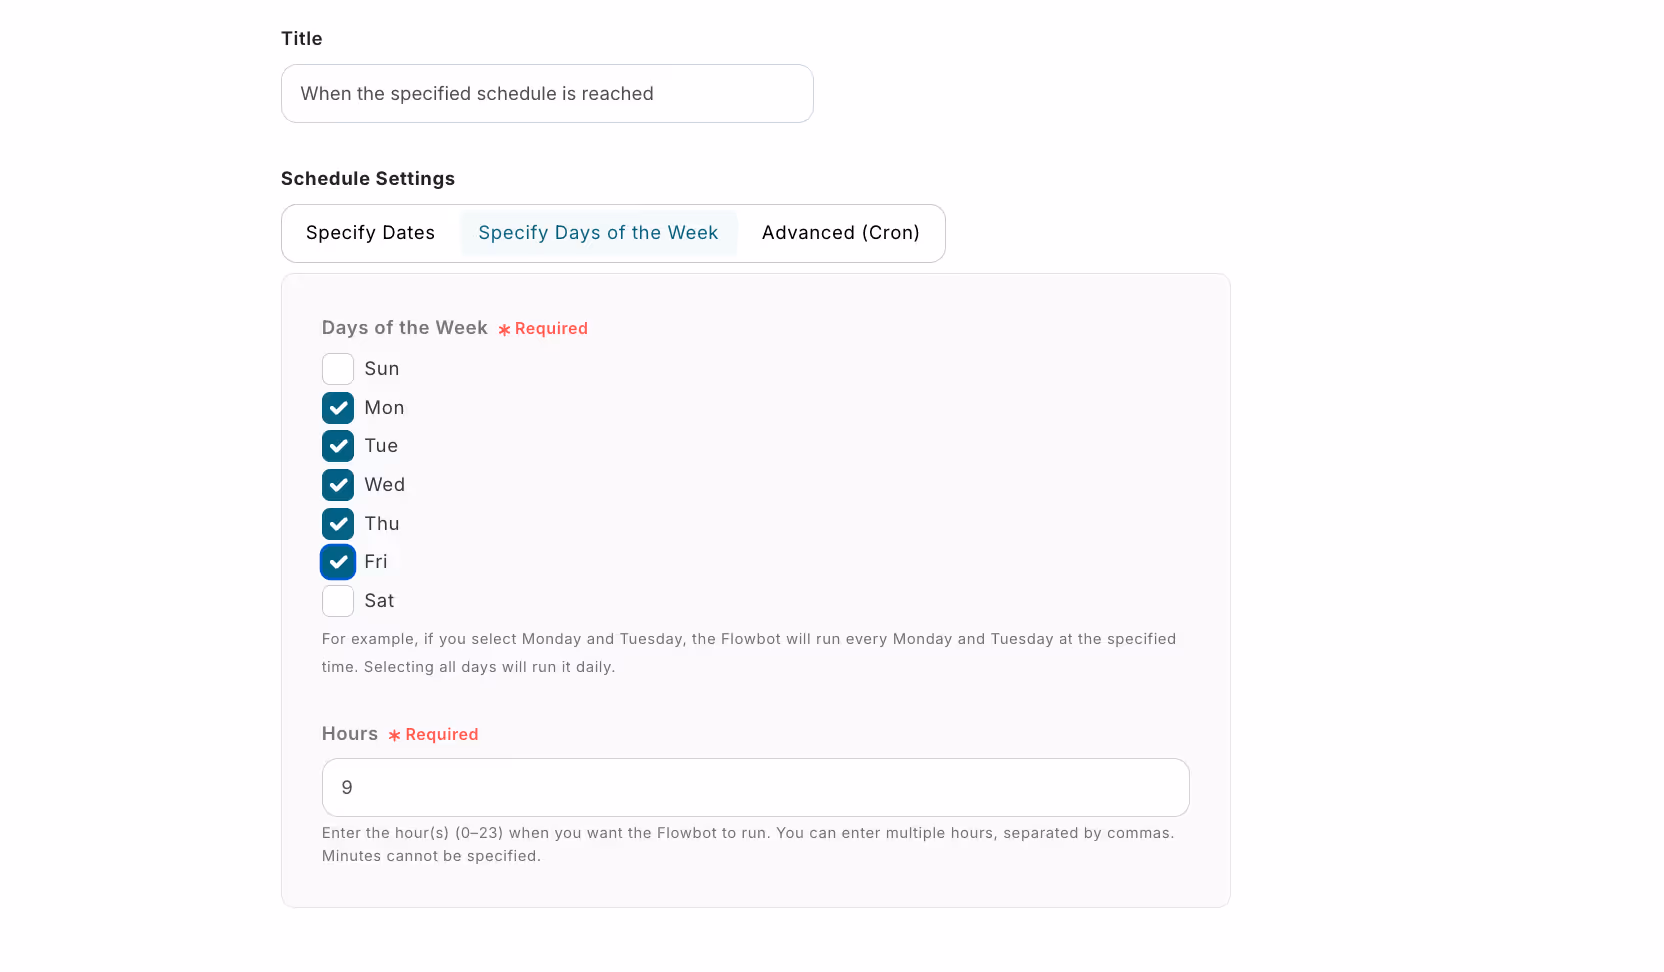
Task: Click the Required marker beside Hours
Action: 434,735
